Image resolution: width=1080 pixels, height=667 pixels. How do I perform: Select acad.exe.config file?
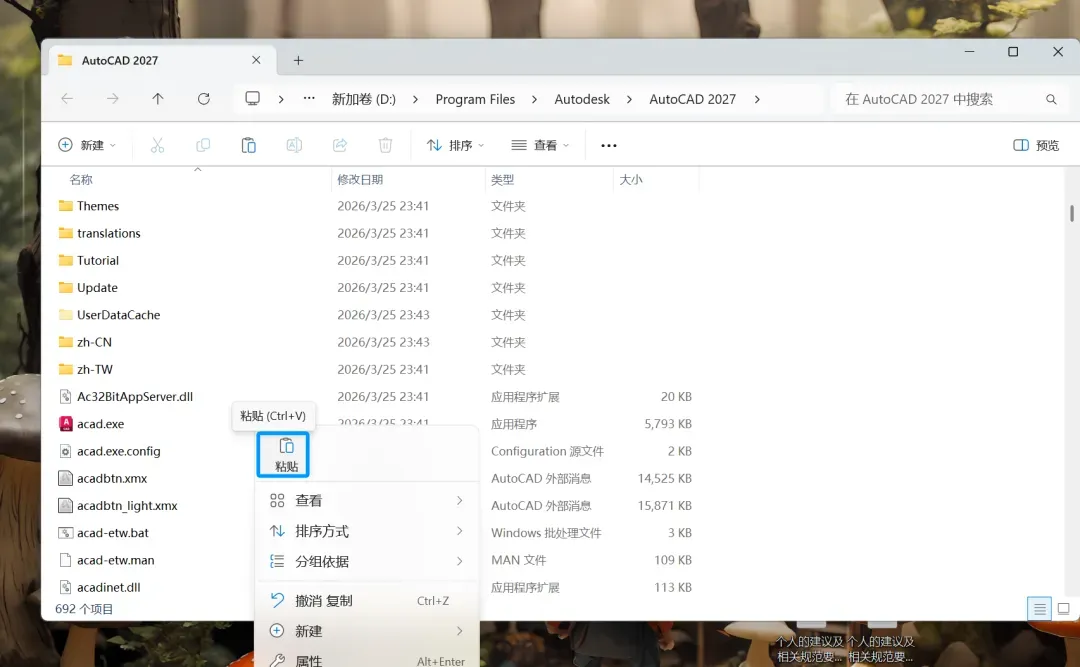118,451
